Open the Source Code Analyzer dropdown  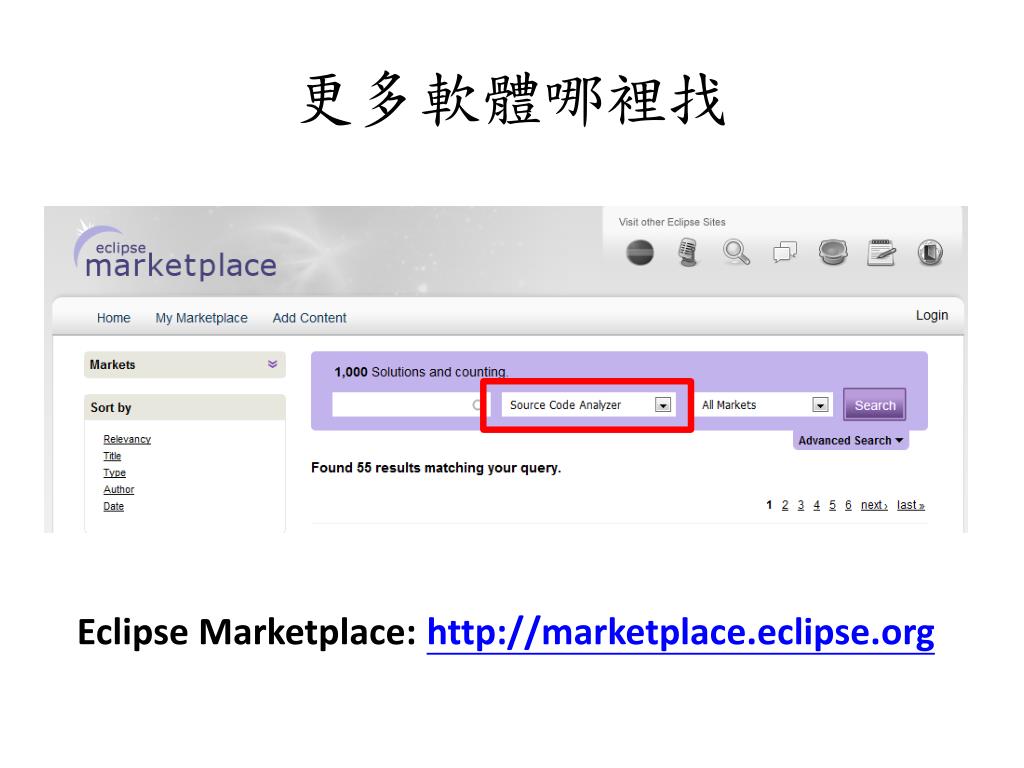coord(587,405)
